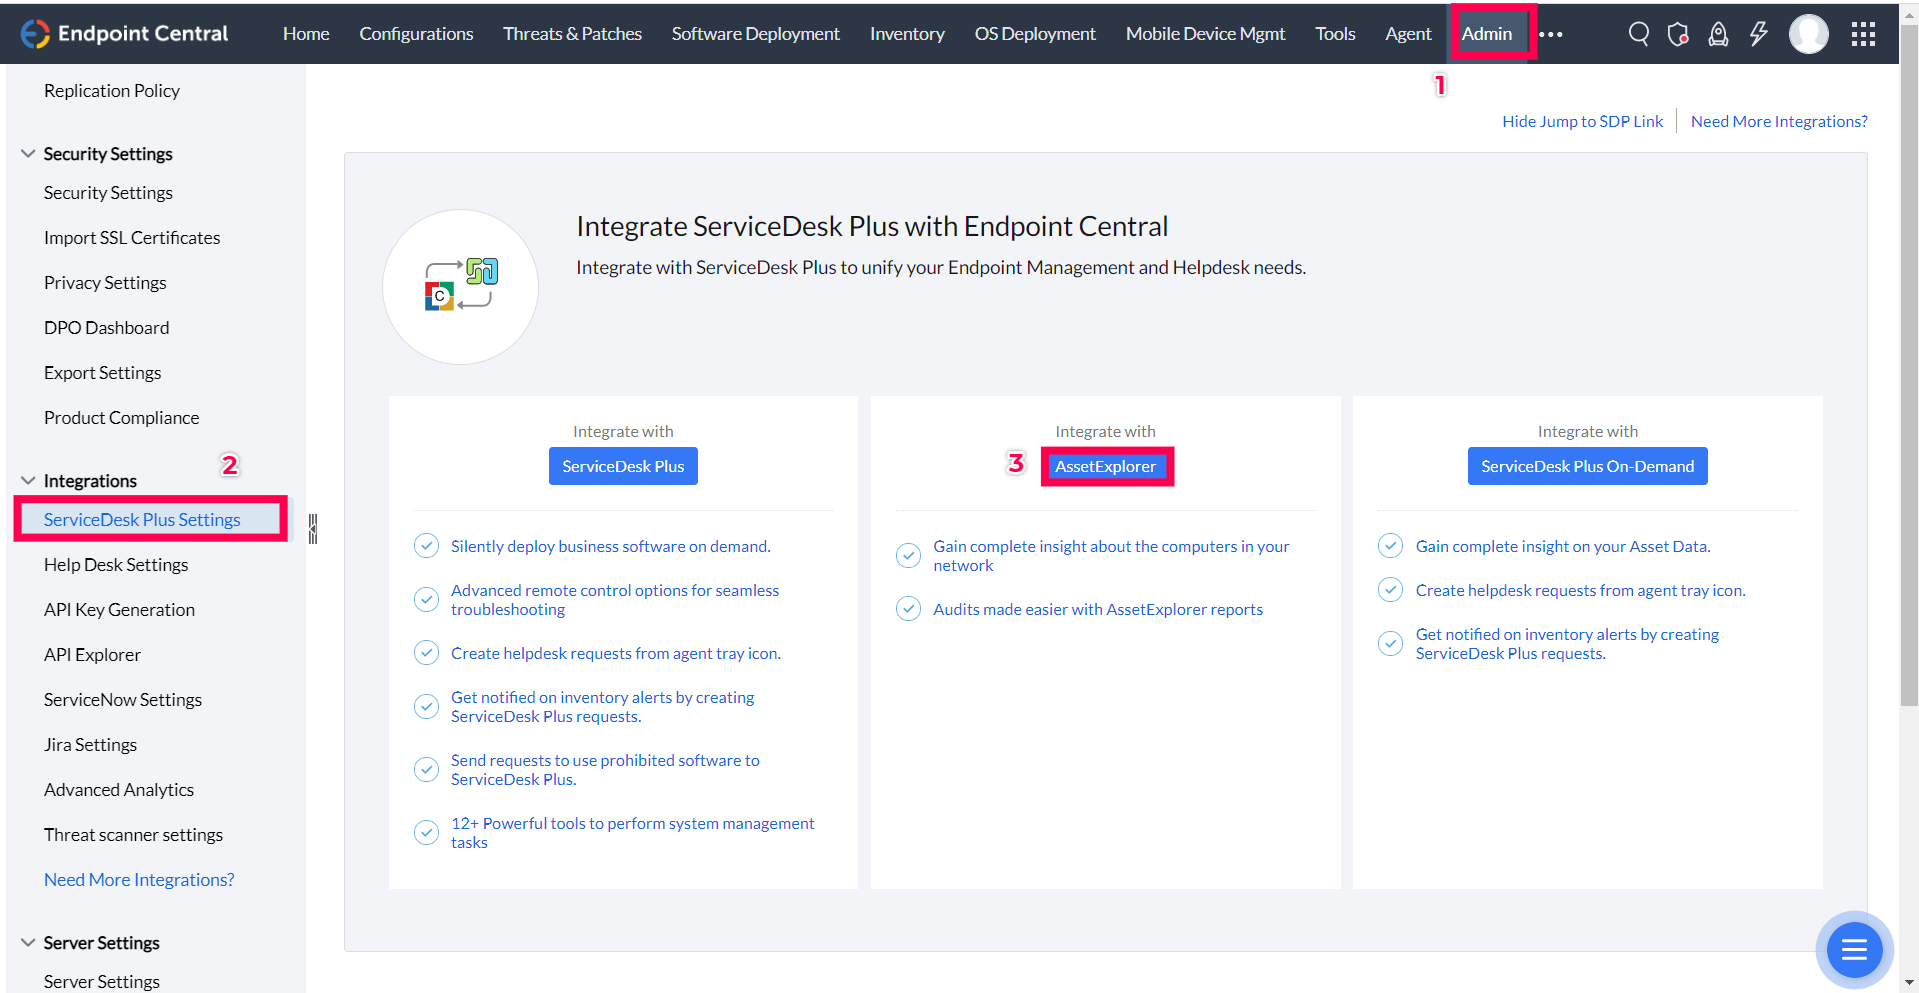Open the global search magnifier icon
This screenshot has height=993, width=1919.
pyautogui.click(x=1638, y=33)
